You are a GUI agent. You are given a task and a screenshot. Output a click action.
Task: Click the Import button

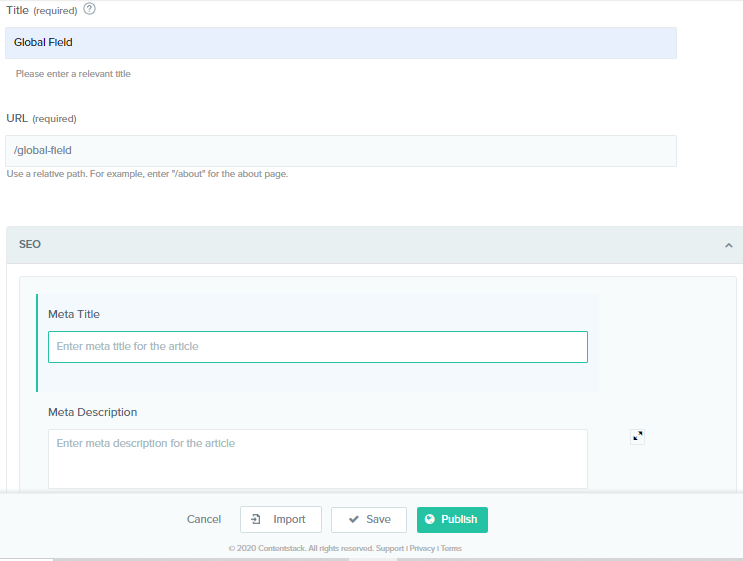[281, 519]
